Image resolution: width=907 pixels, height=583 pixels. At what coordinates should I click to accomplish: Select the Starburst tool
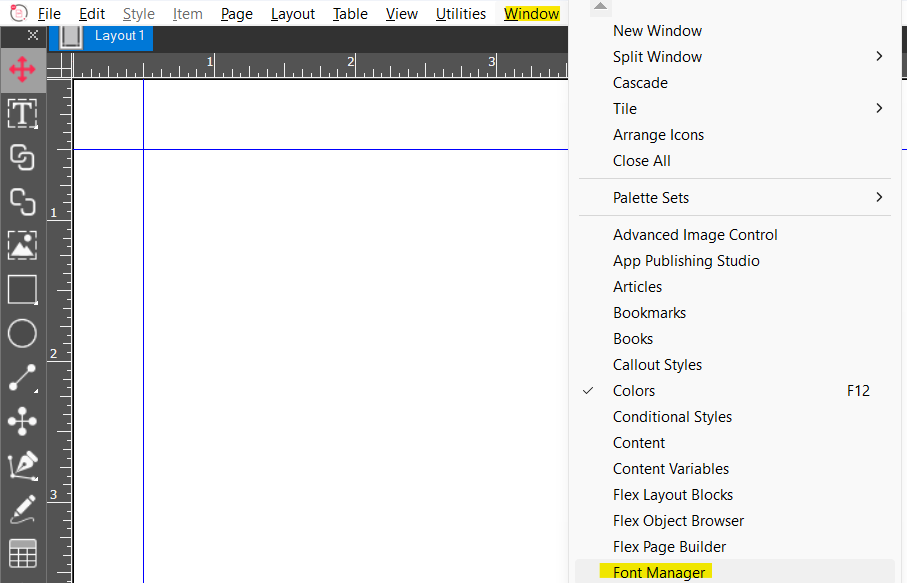coord(22,421)
